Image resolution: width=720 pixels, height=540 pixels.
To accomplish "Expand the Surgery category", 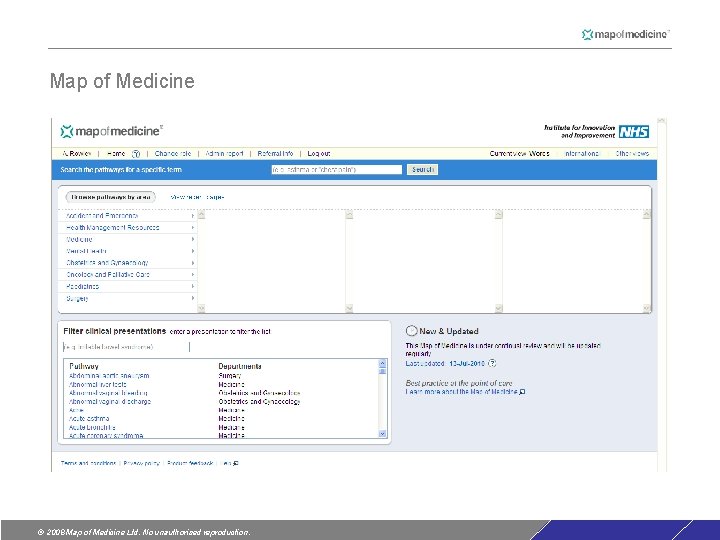I will [128, 299].
